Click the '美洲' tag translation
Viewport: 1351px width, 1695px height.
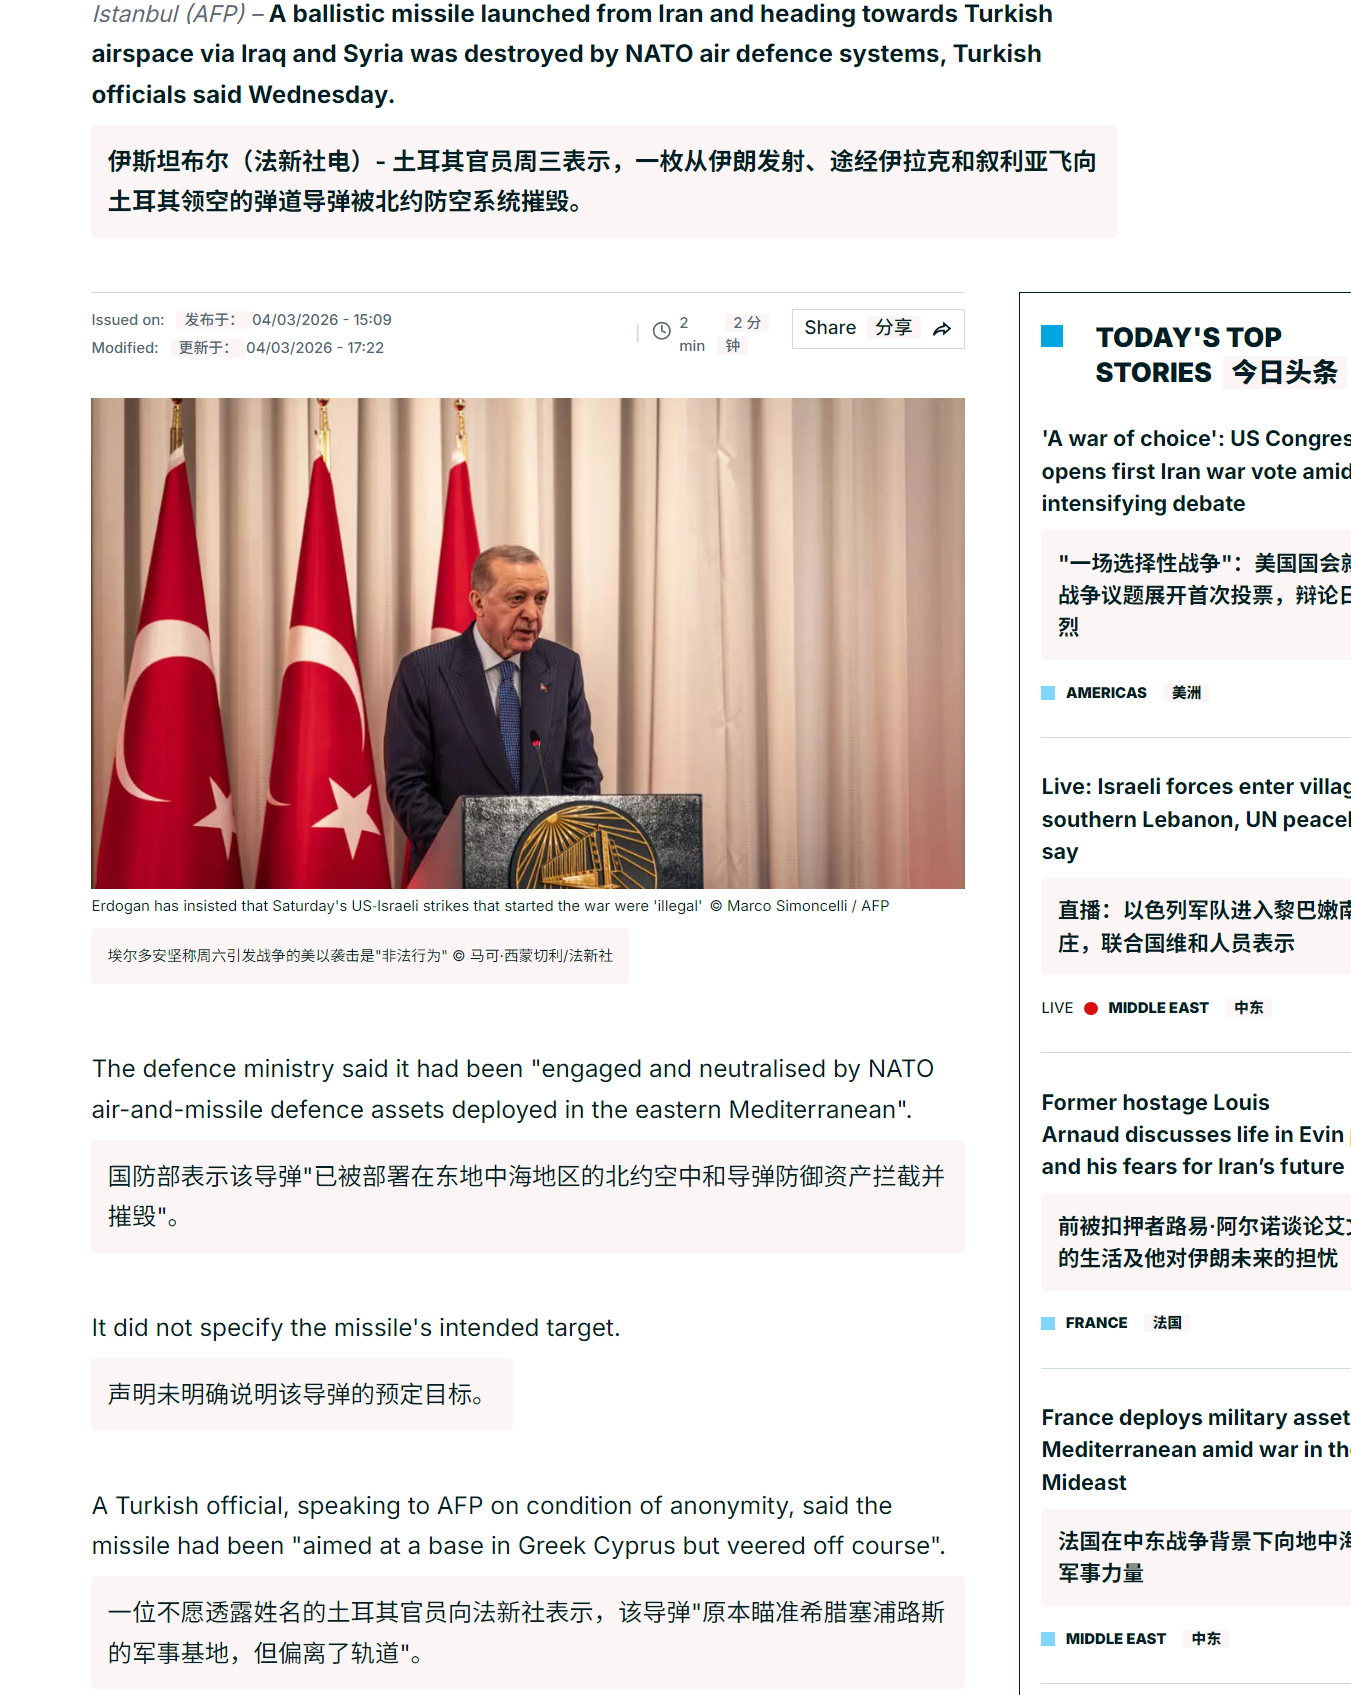click(1186, 693)
